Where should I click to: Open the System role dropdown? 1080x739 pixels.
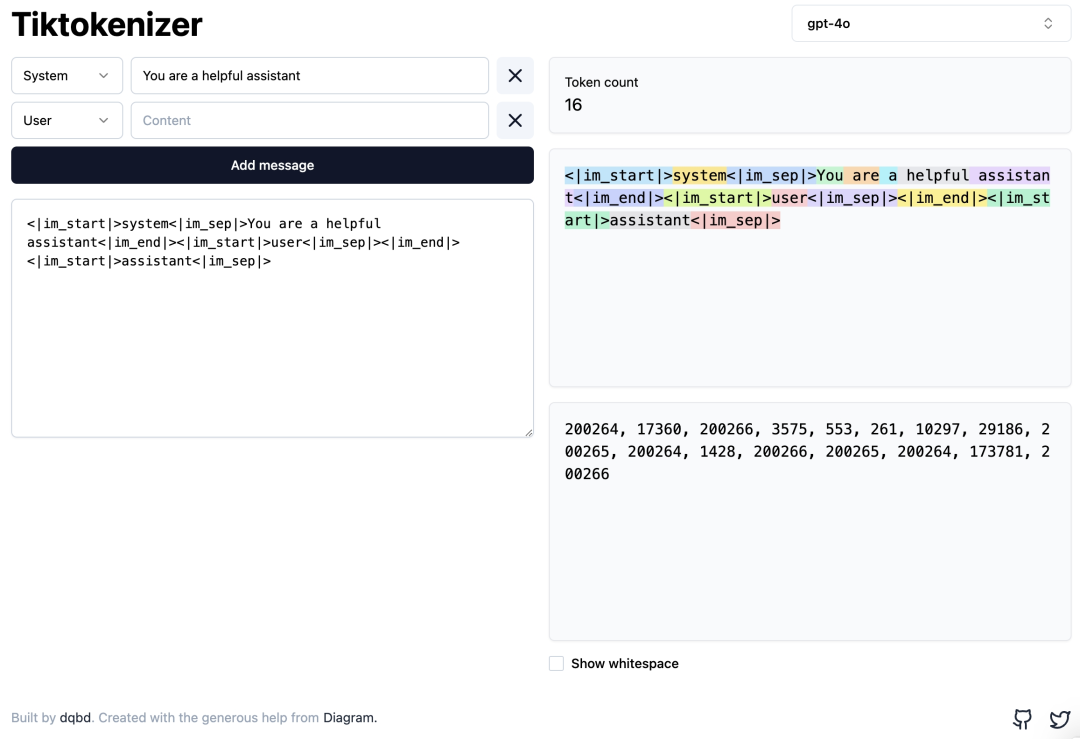67,76
